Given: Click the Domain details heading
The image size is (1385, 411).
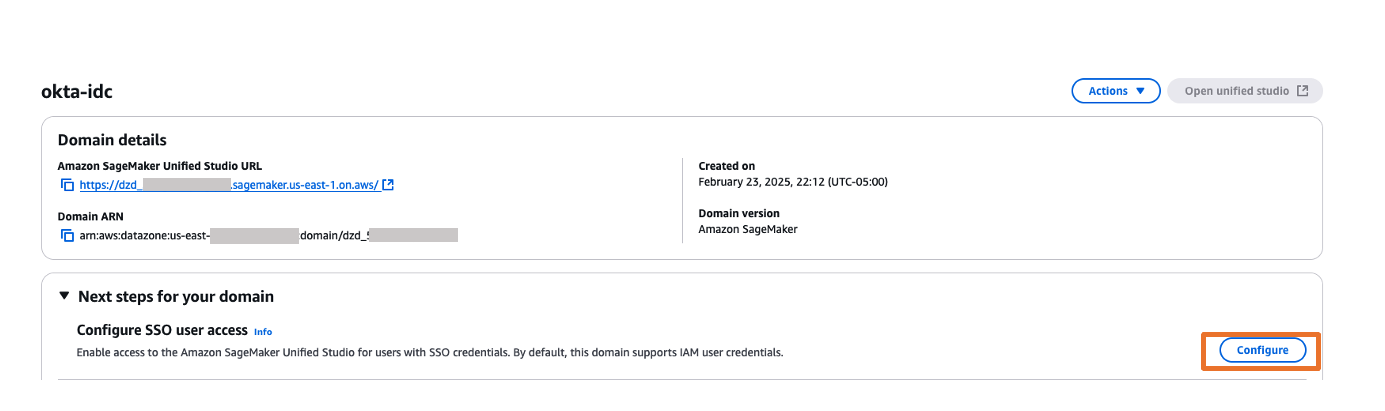Looking at the screenshot, I should (112, 140).
